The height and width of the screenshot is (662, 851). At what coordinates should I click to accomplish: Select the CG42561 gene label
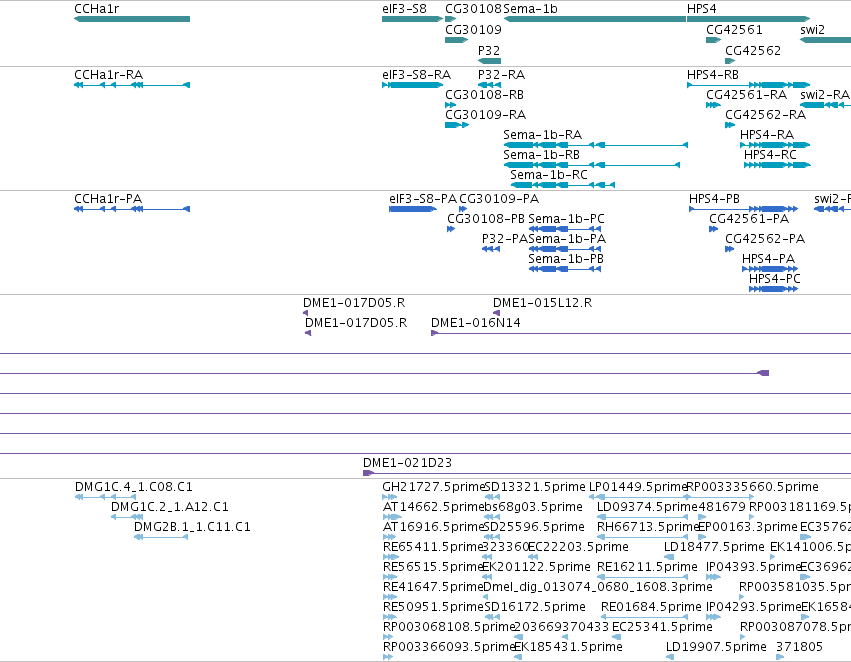[x=734, y=30]
